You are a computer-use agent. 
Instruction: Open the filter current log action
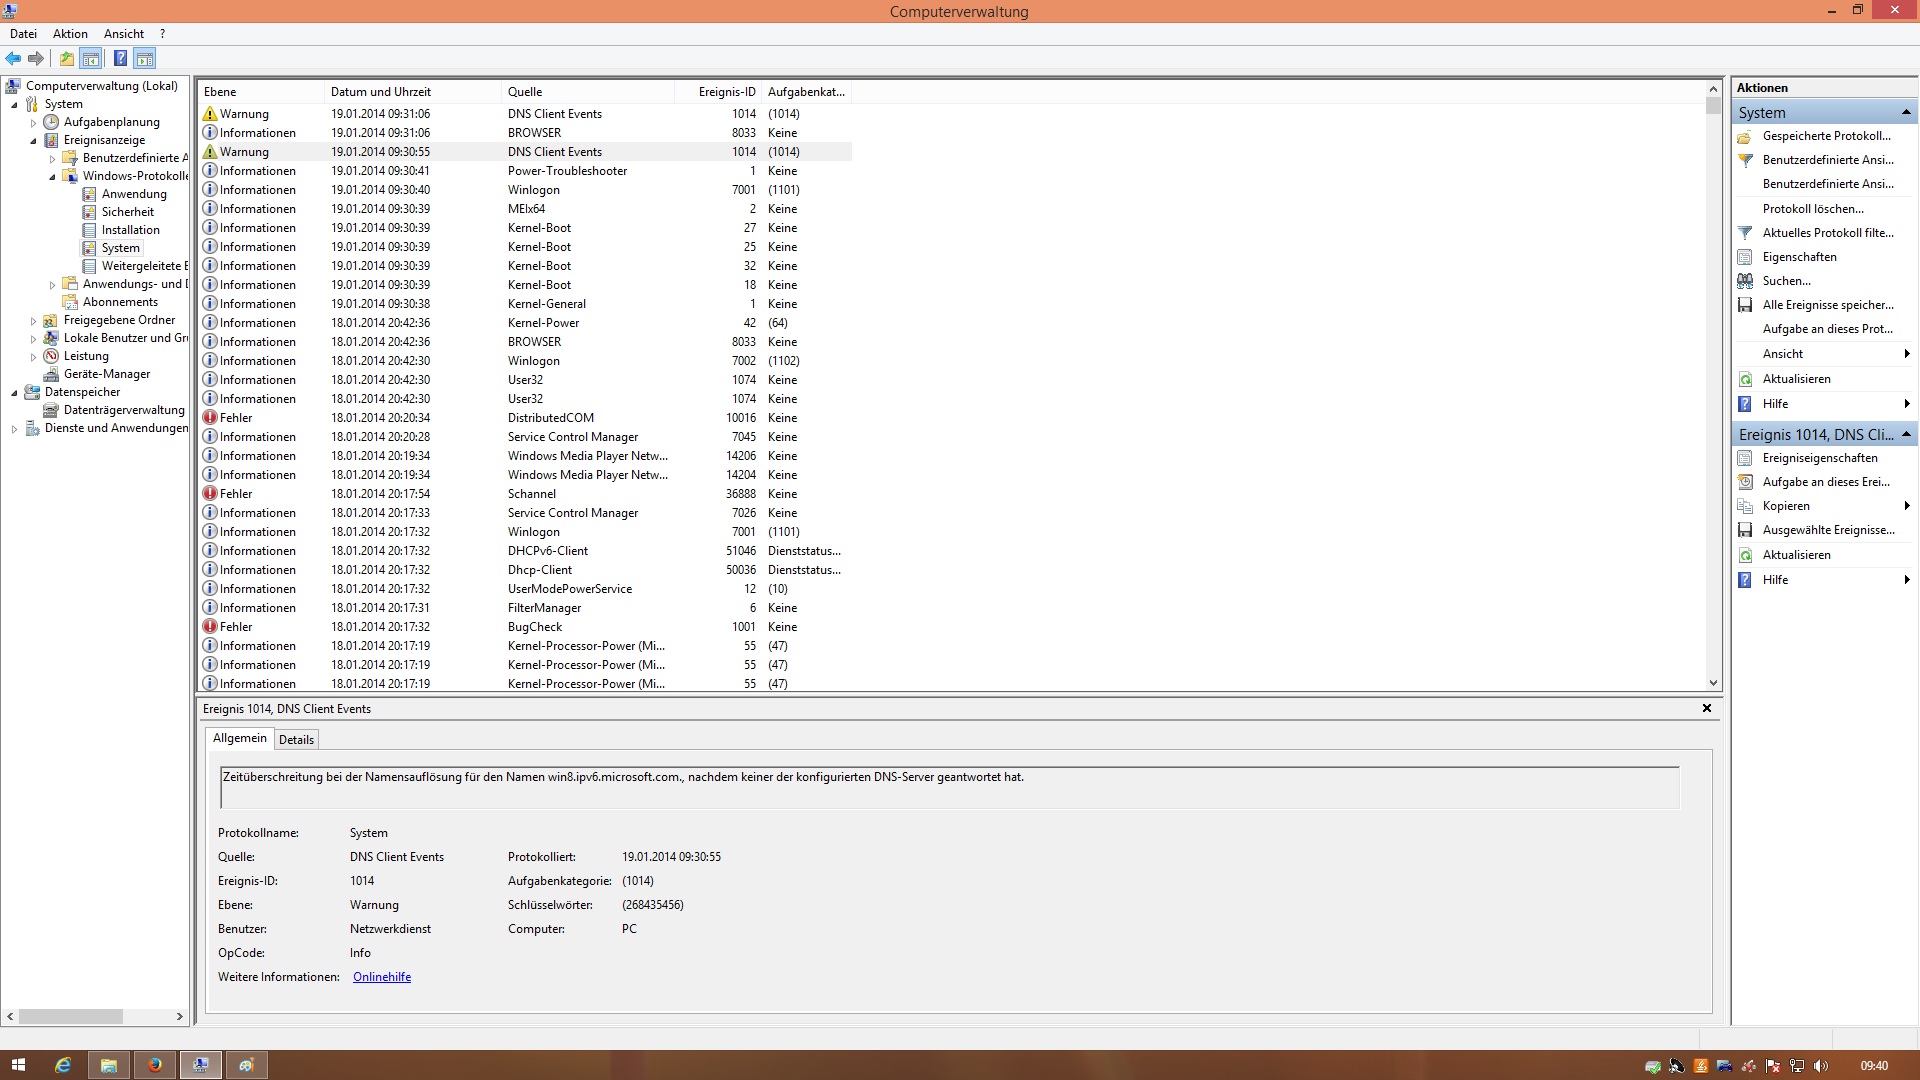coord(1826,233)
